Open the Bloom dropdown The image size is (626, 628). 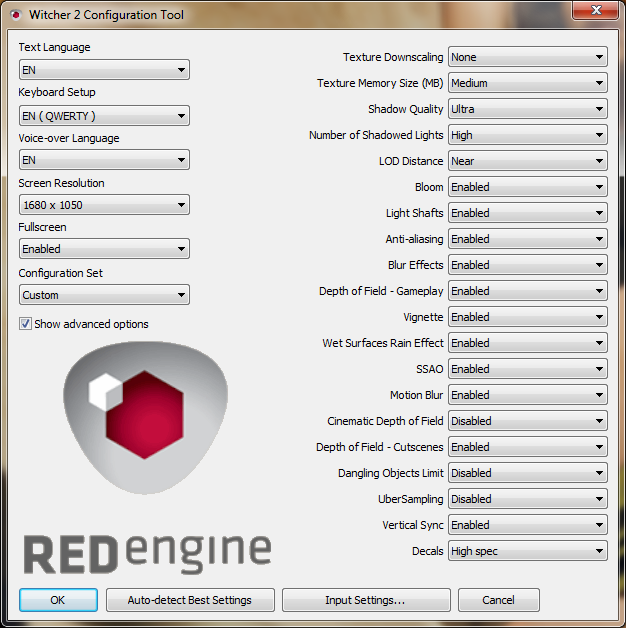[527, 187]
